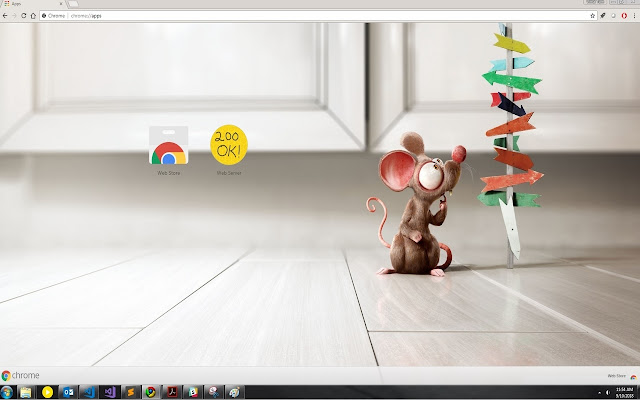Click the volume speaker tray icon
The height and width of the screenshot is (400, 640).
point(608,393)
